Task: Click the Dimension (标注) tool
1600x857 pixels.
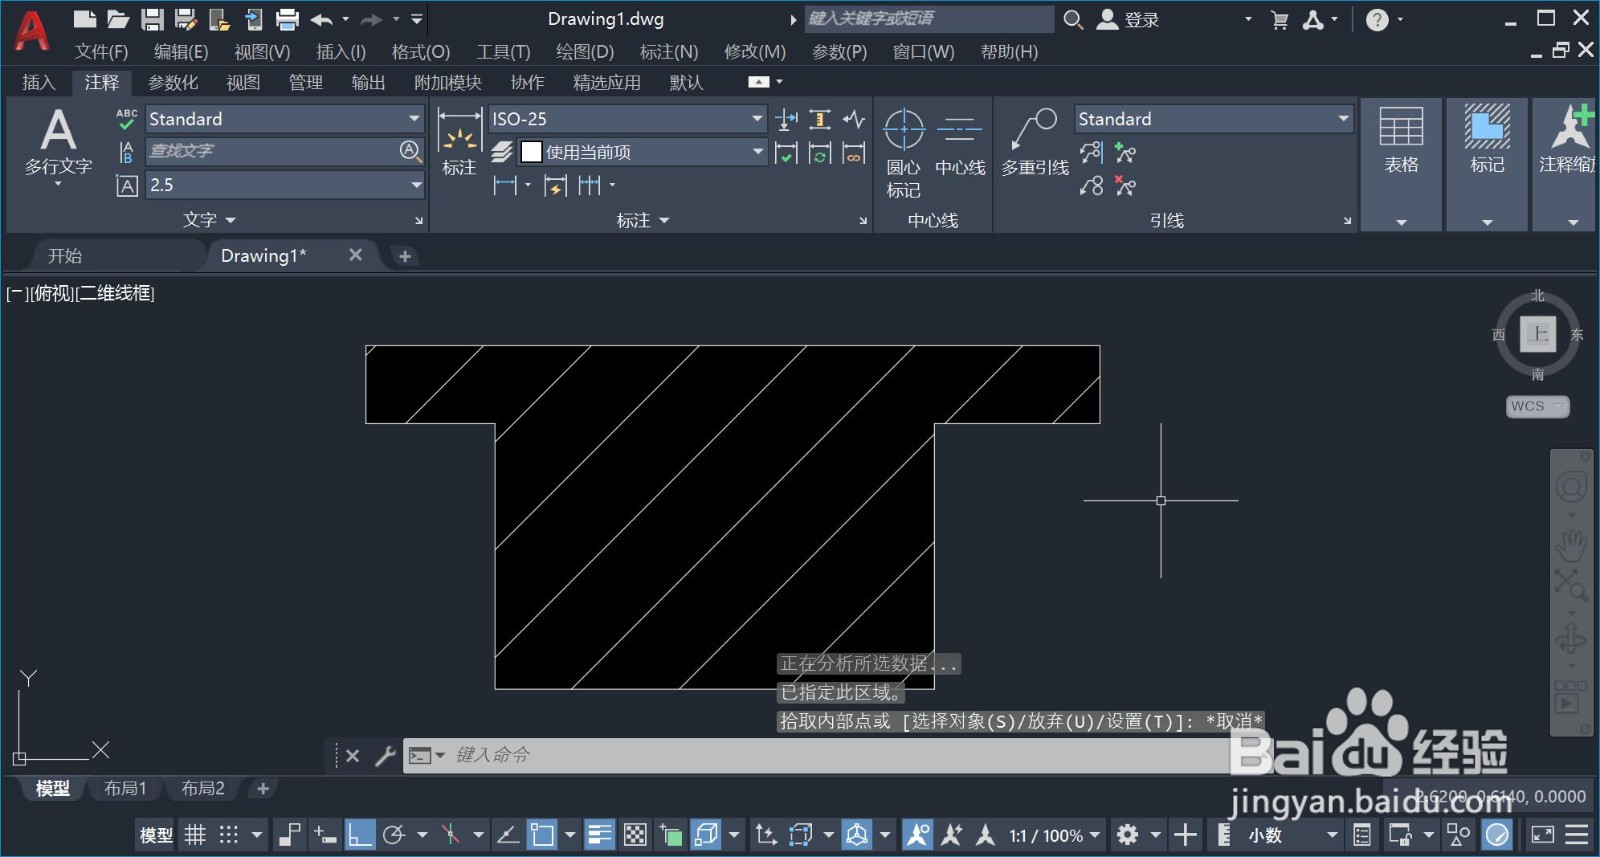Action: 459,143
